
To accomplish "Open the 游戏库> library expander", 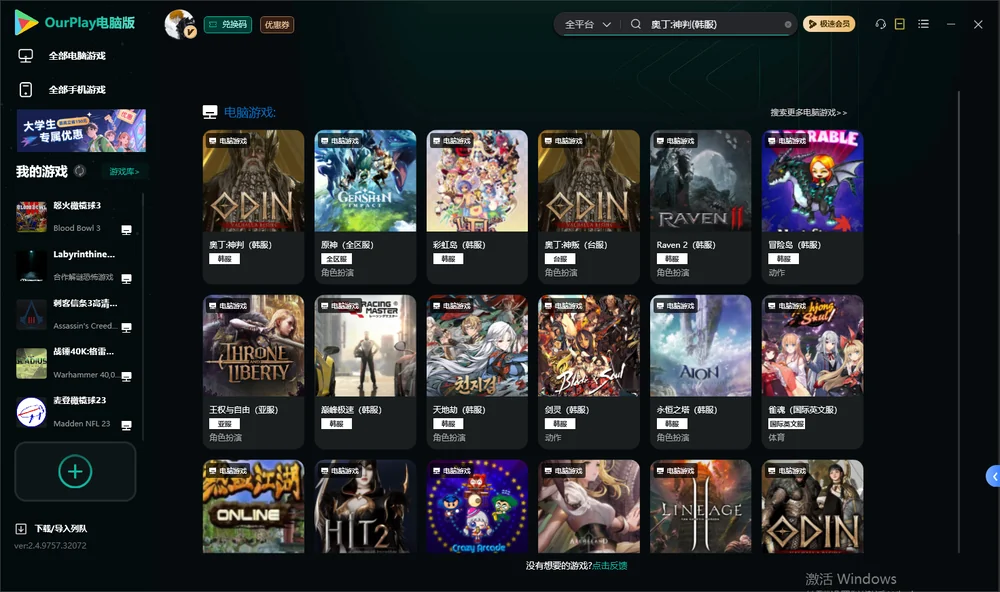I will [x=124, y=172].
